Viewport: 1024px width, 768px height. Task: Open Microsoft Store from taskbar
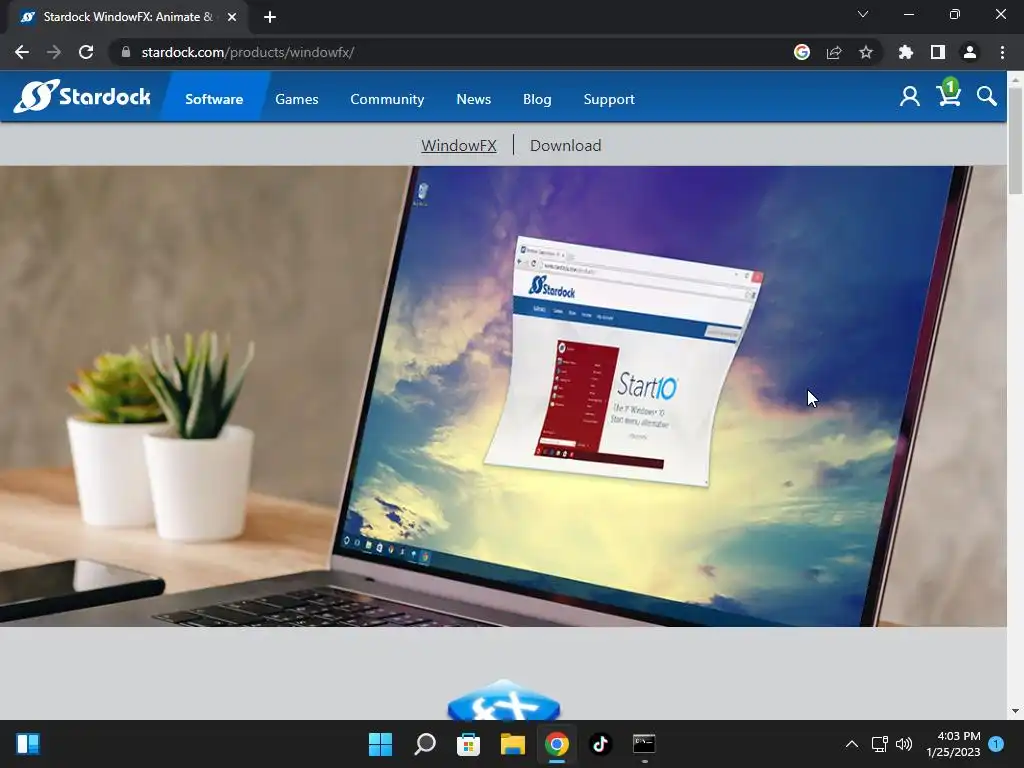tap(468, 744)
